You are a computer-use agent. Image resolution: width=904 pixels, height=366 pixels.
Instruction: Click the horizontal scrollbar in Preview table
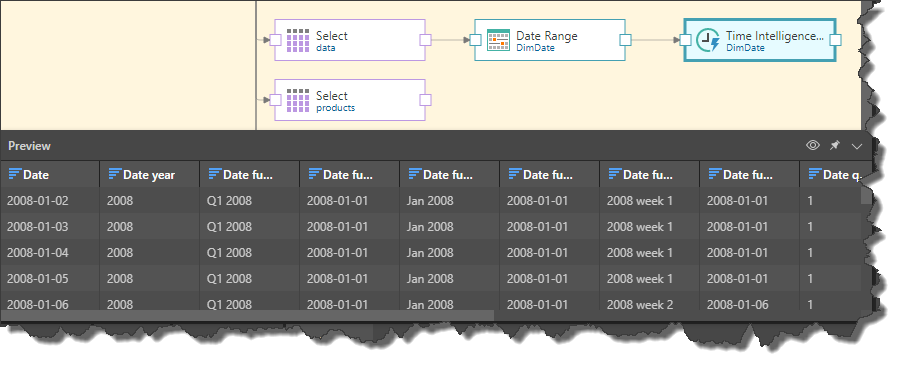pyautogui.click(x=247, y=315)
